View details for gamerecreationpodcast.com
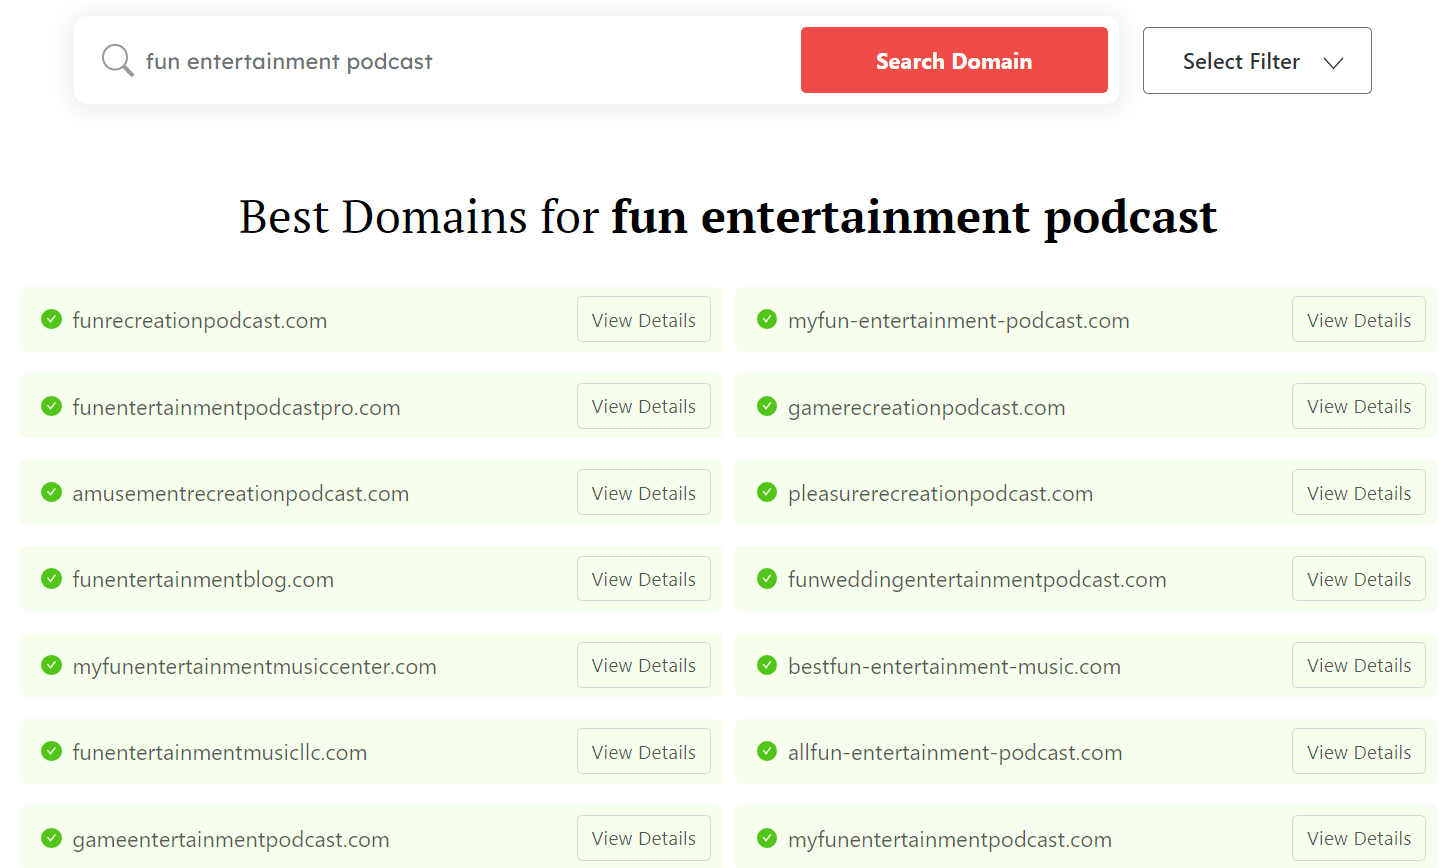 [x=1359, y=406]
